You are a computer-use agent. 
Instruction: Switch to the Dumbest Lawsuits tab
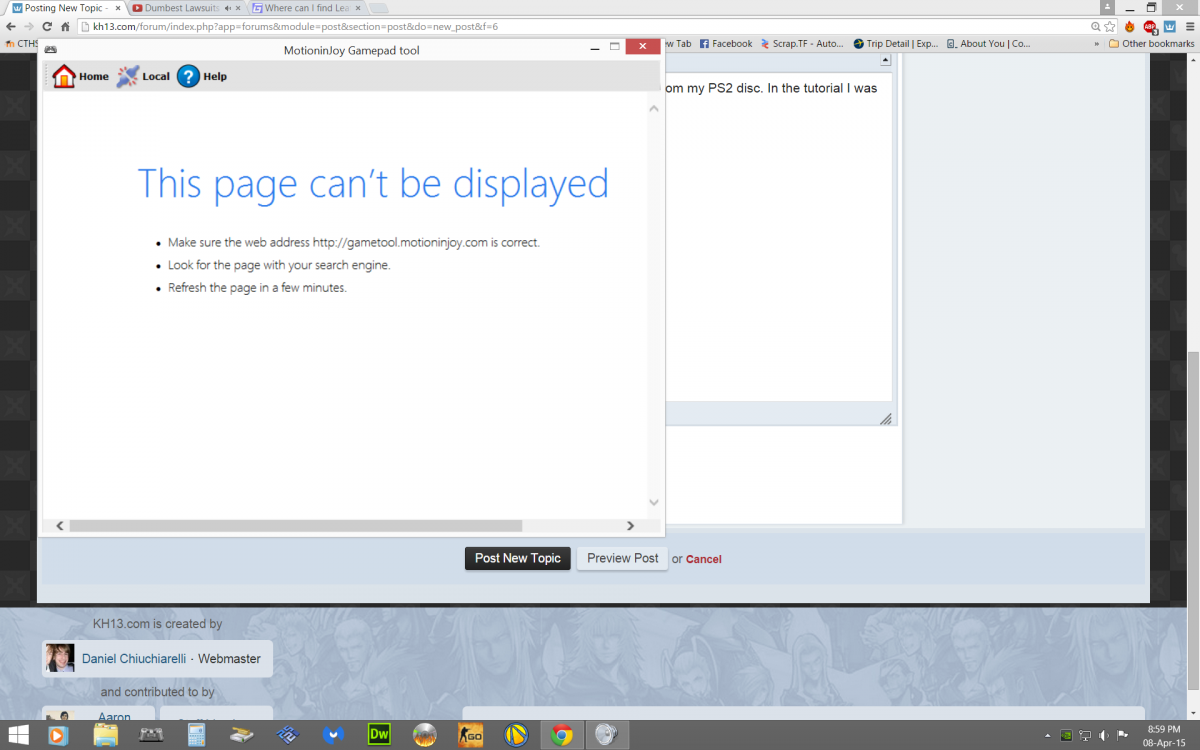click(180, 8)
